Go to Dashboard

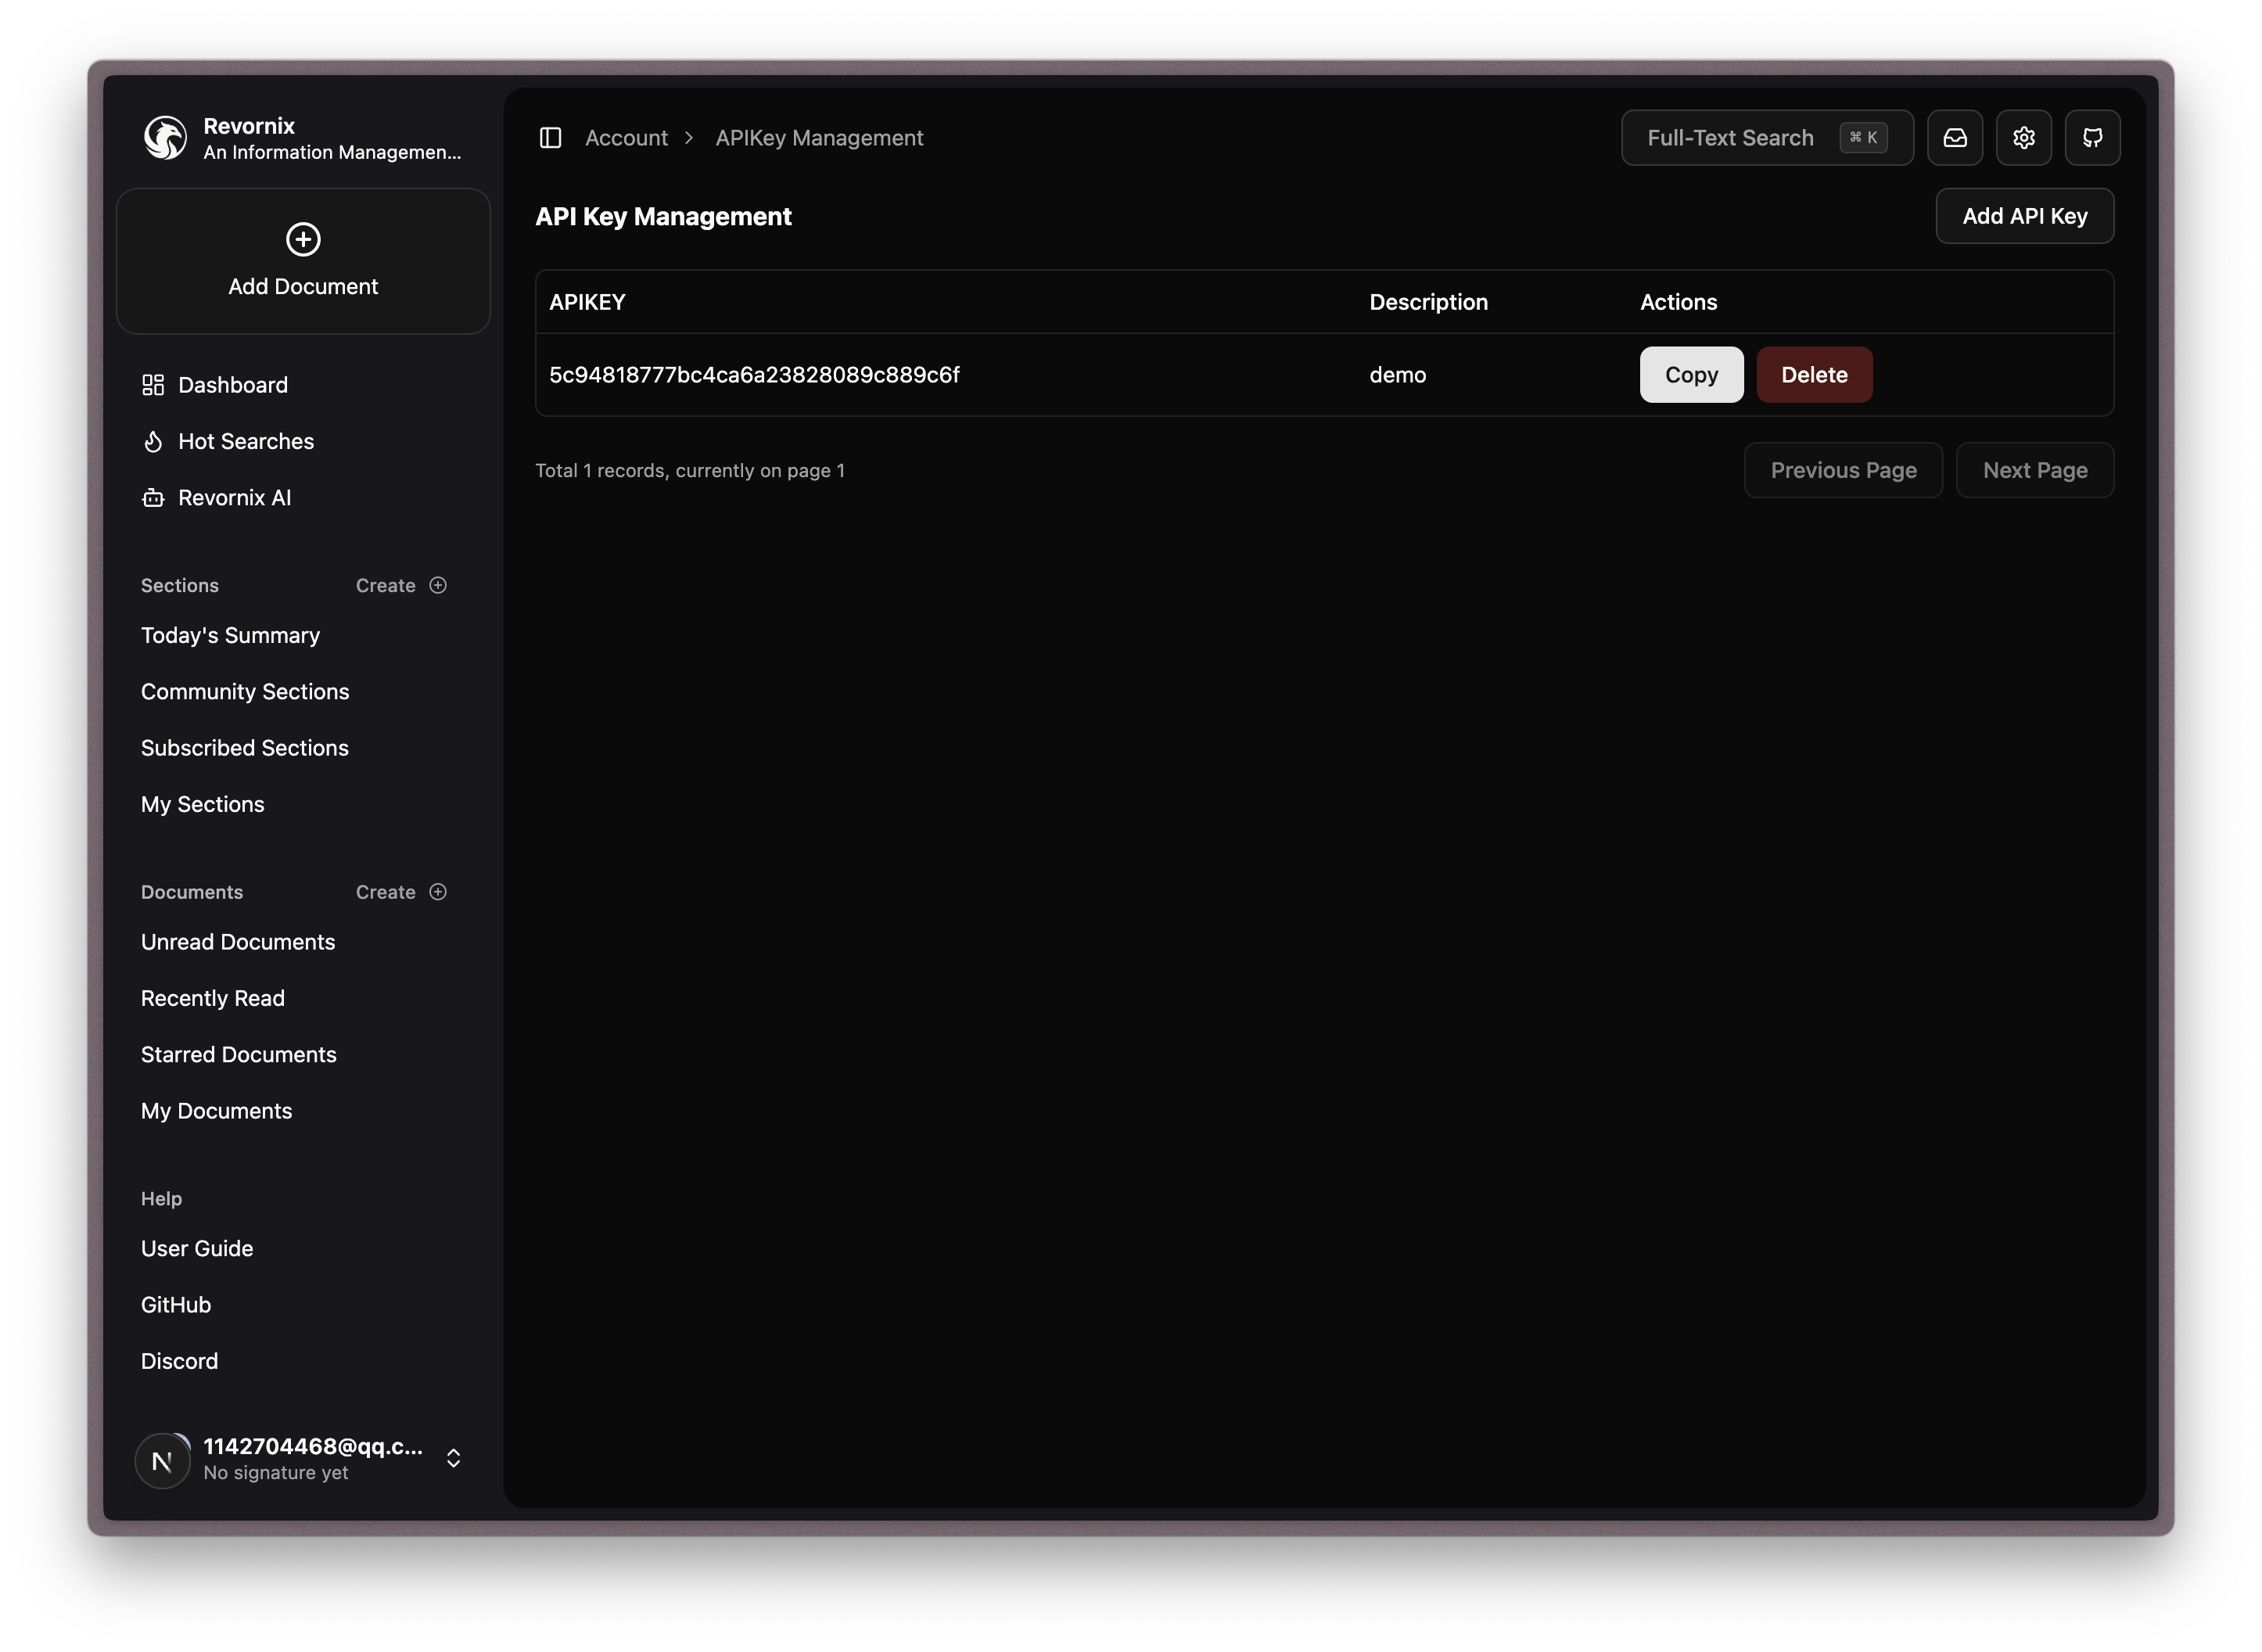coord(233,385)
